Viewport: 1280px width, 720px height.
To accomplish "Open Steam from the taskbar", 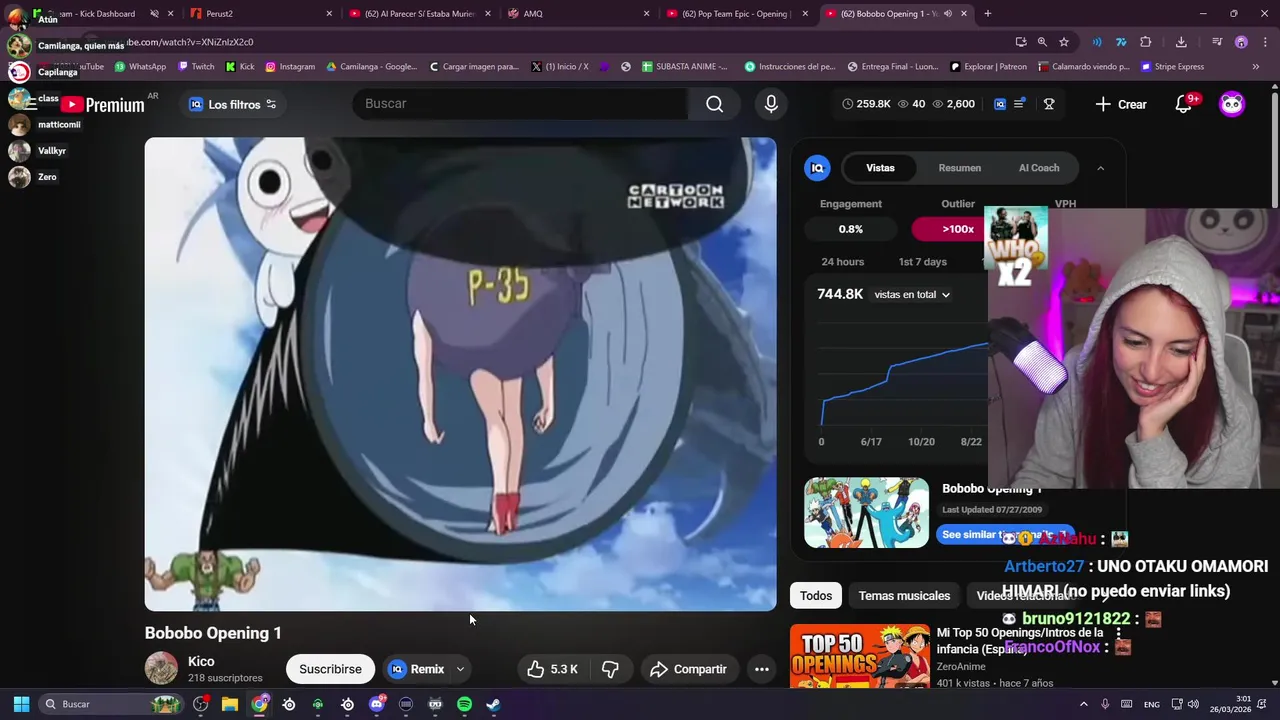I will tap(493, 704).
